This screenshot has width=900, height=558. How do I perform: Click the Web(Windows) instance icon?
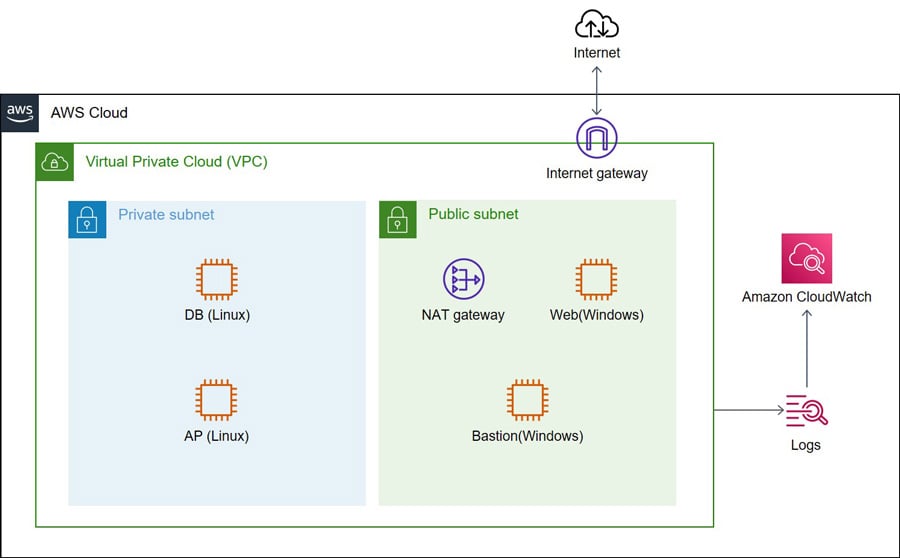point(596,279)
